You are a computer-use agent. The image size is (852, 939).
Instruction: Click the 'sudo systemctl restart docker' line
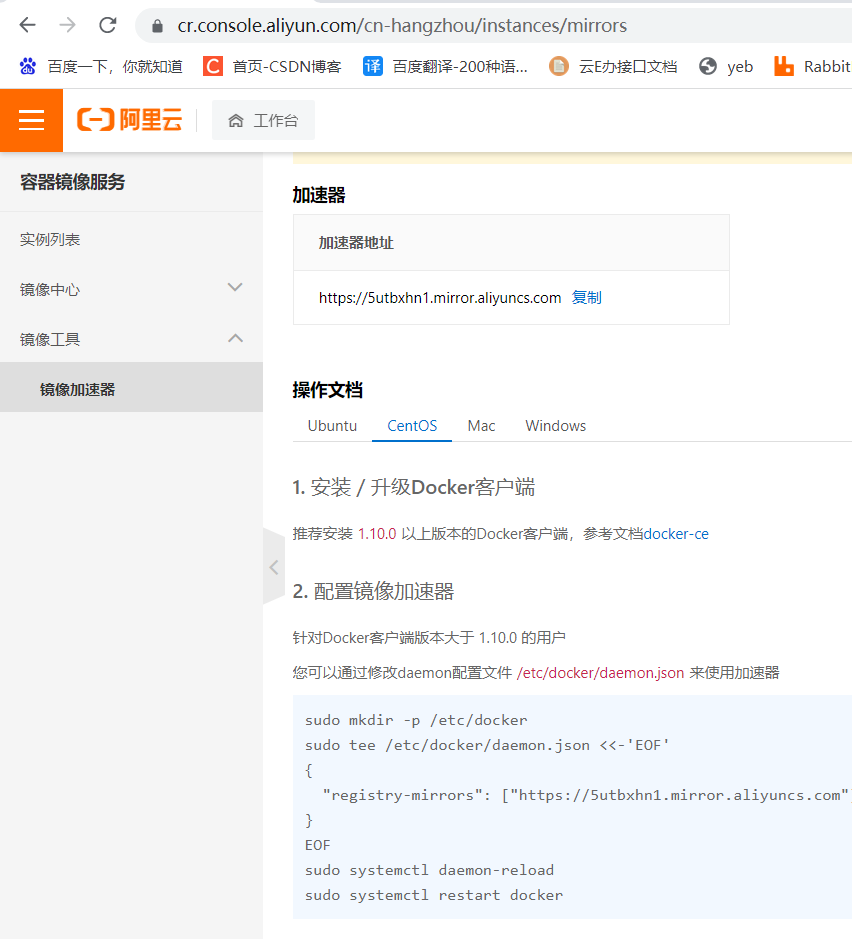[x=434, y=895]
